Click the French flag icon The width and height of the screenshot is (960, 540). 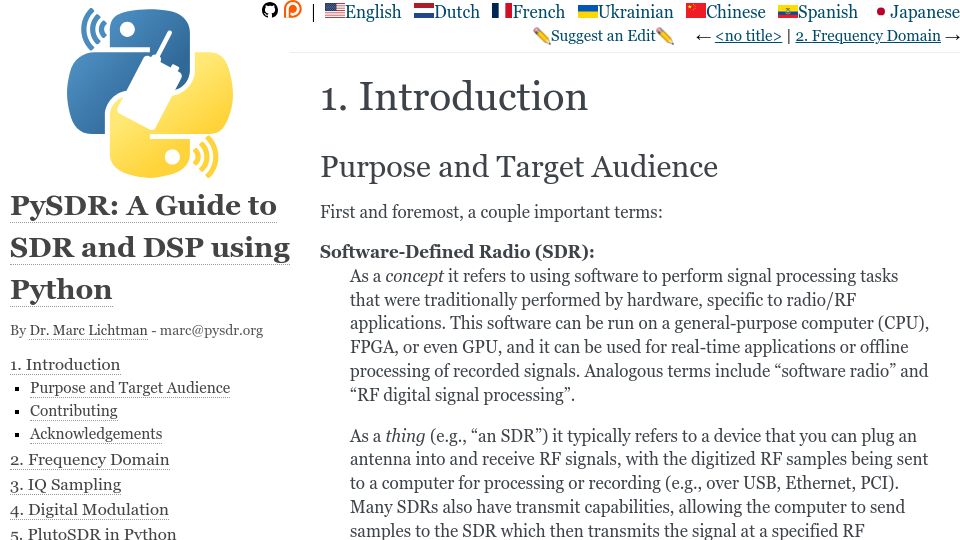click(501, 10)
